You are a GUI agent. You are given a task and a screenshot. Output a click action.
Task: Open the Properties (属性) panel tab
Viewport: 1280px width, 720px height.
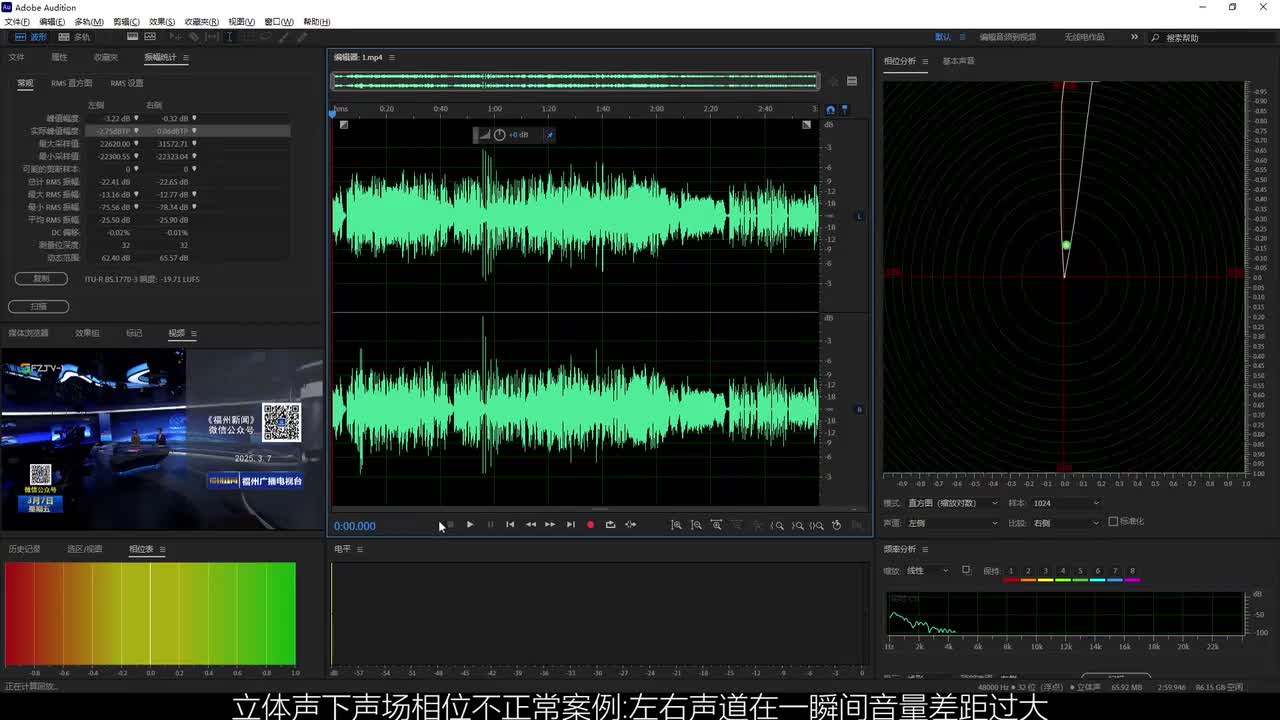59,57
